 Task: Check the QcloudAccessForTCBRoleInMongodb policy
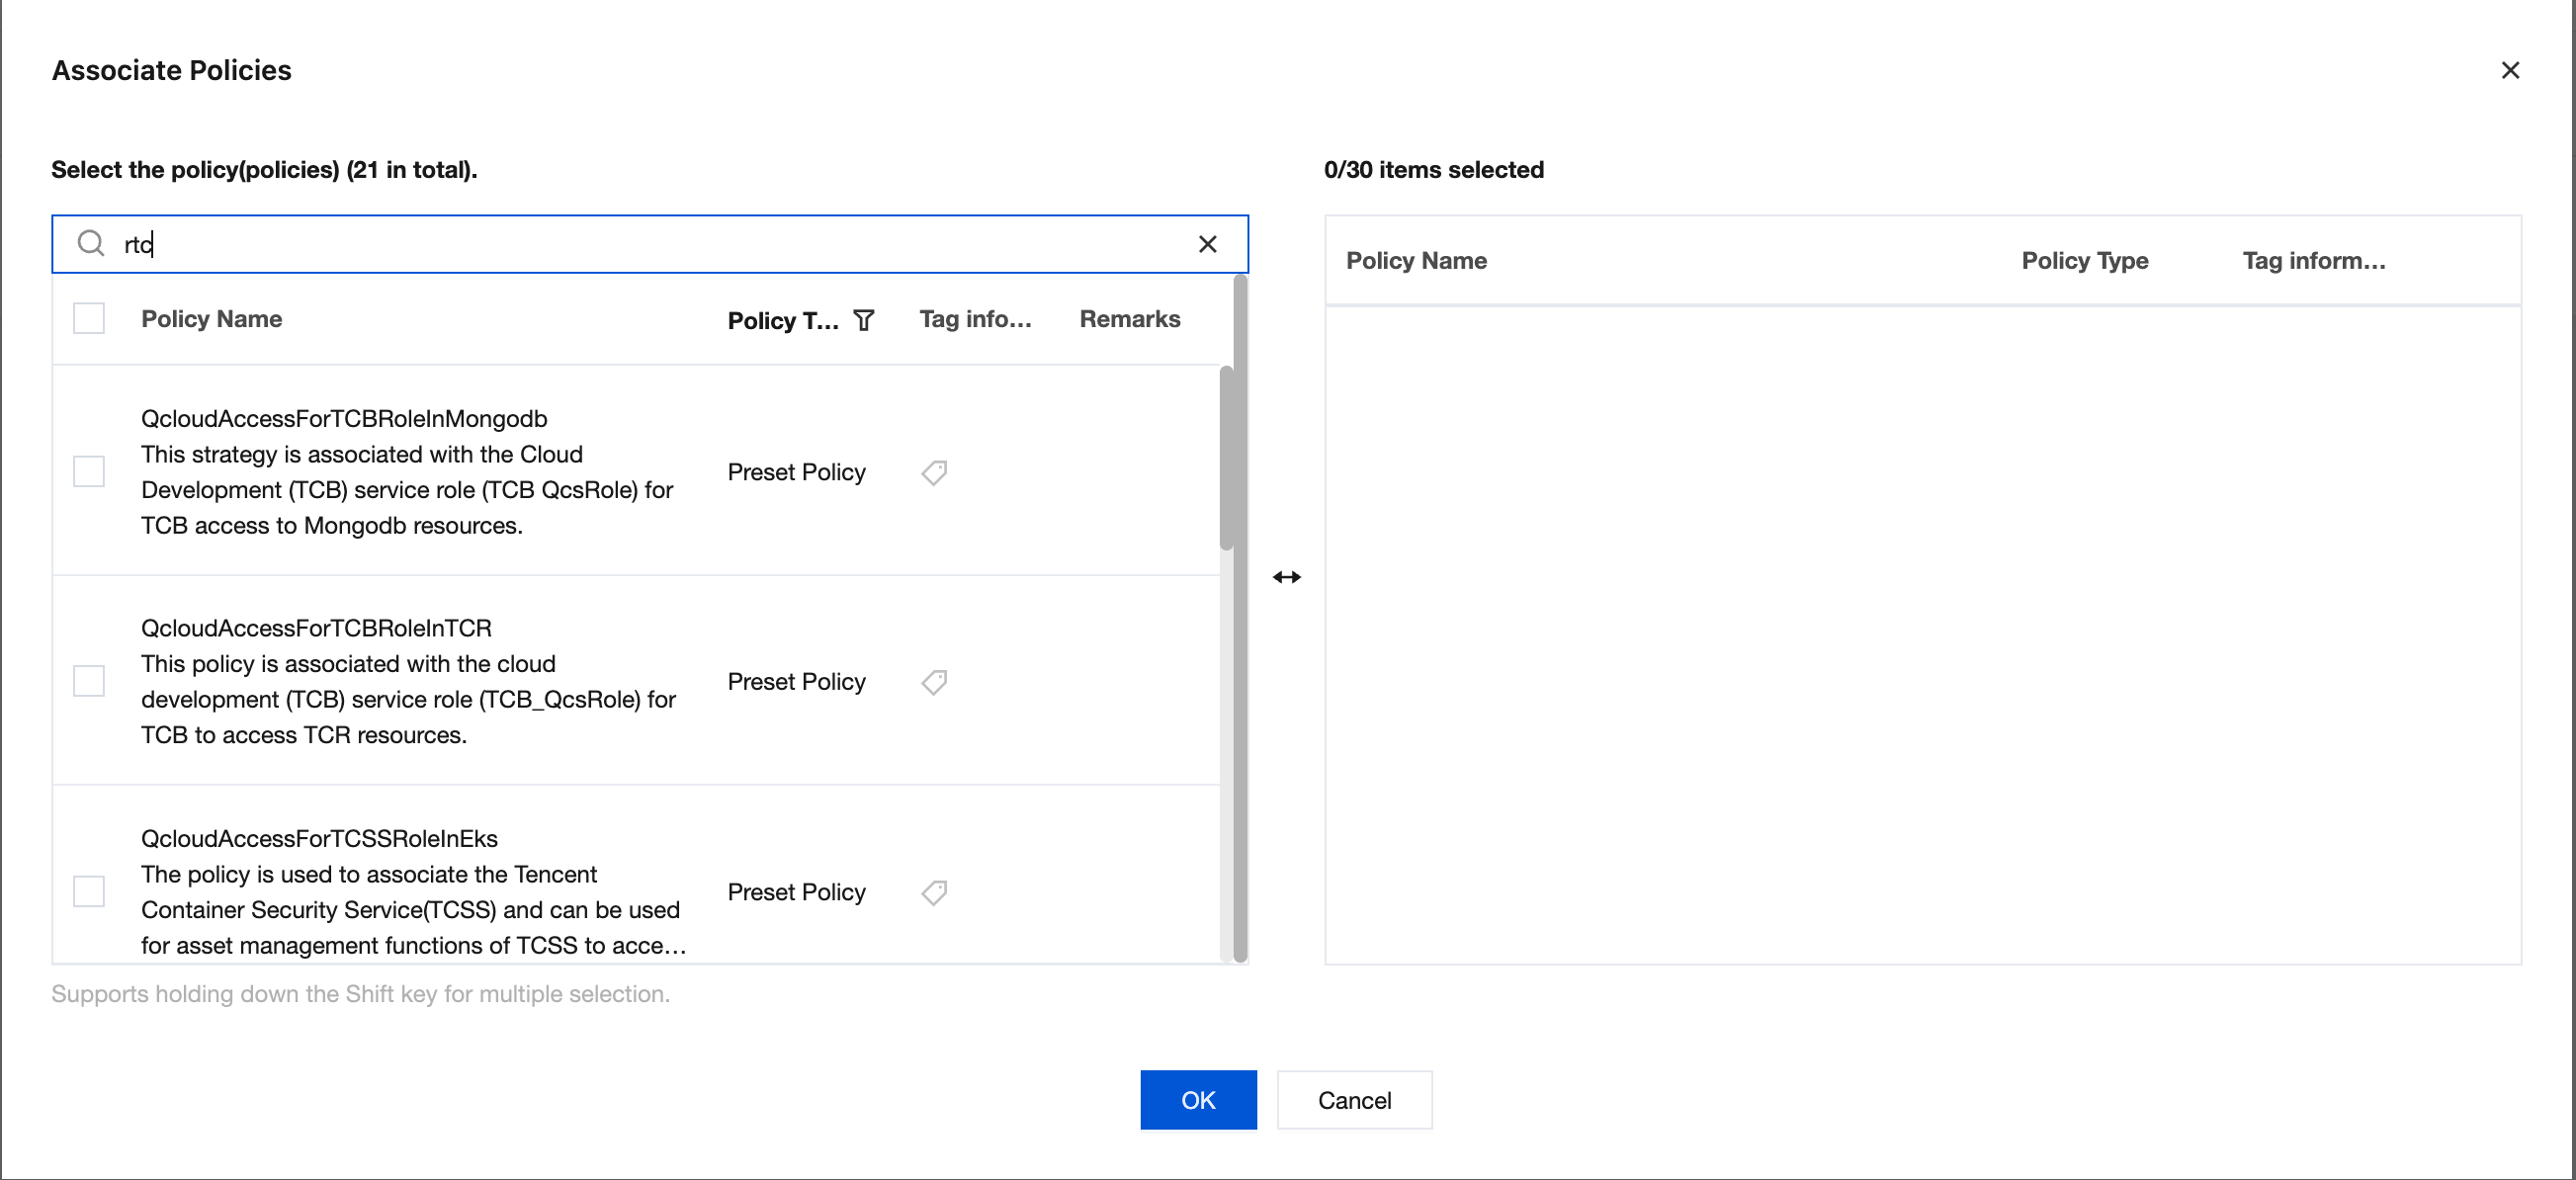[x=89, y=471]
